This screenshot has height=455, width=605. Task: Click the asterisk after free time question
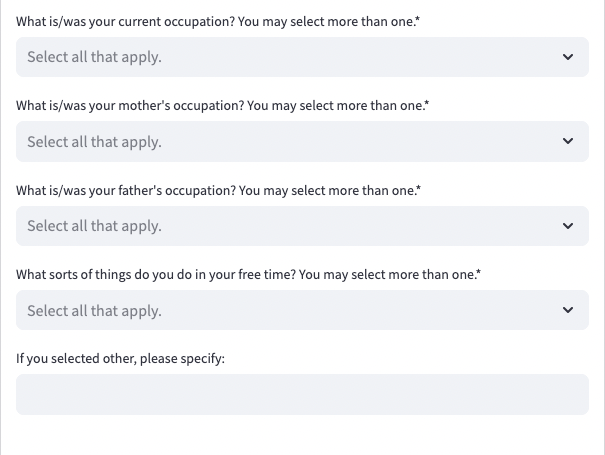(480, 272)
